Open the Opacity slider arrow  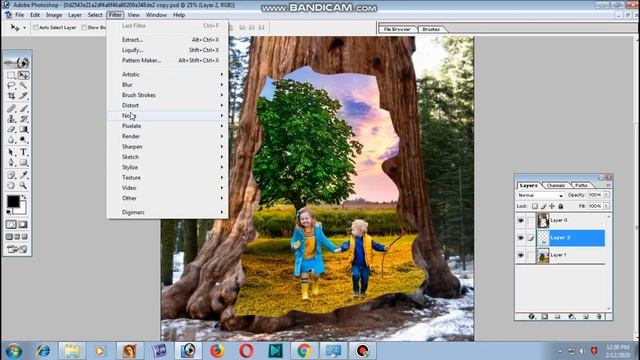607,195
